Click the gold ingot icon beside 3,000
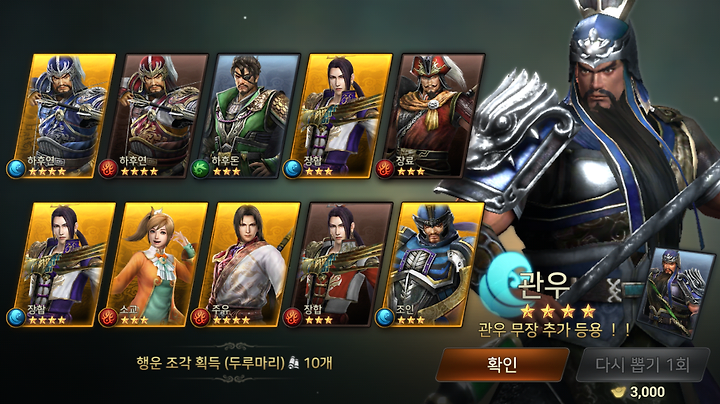The image size is (720, 404). coord(619,392)
